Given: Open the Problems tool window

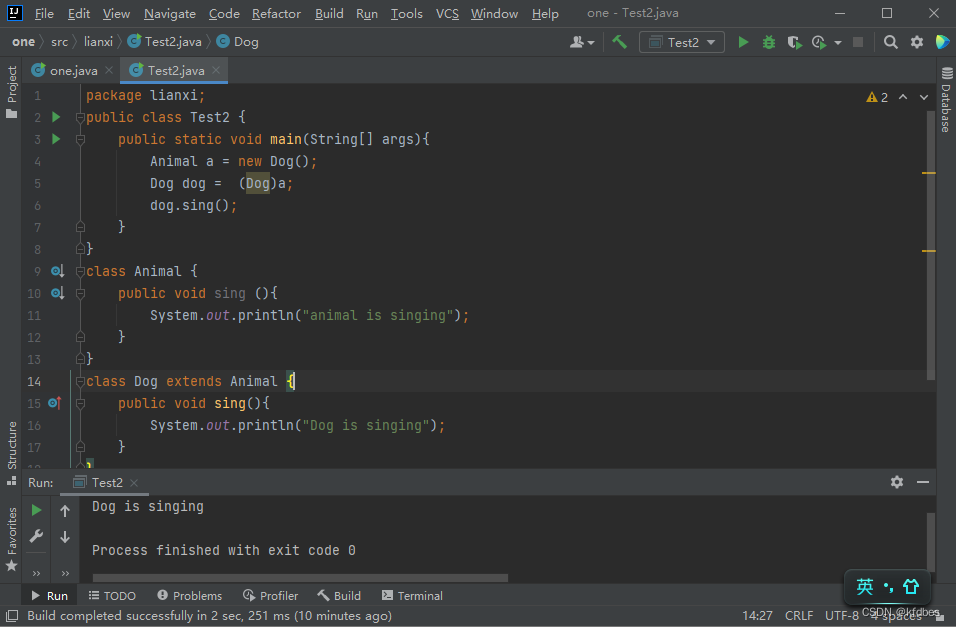Looking at the screenshot, I should coord(190,595).
